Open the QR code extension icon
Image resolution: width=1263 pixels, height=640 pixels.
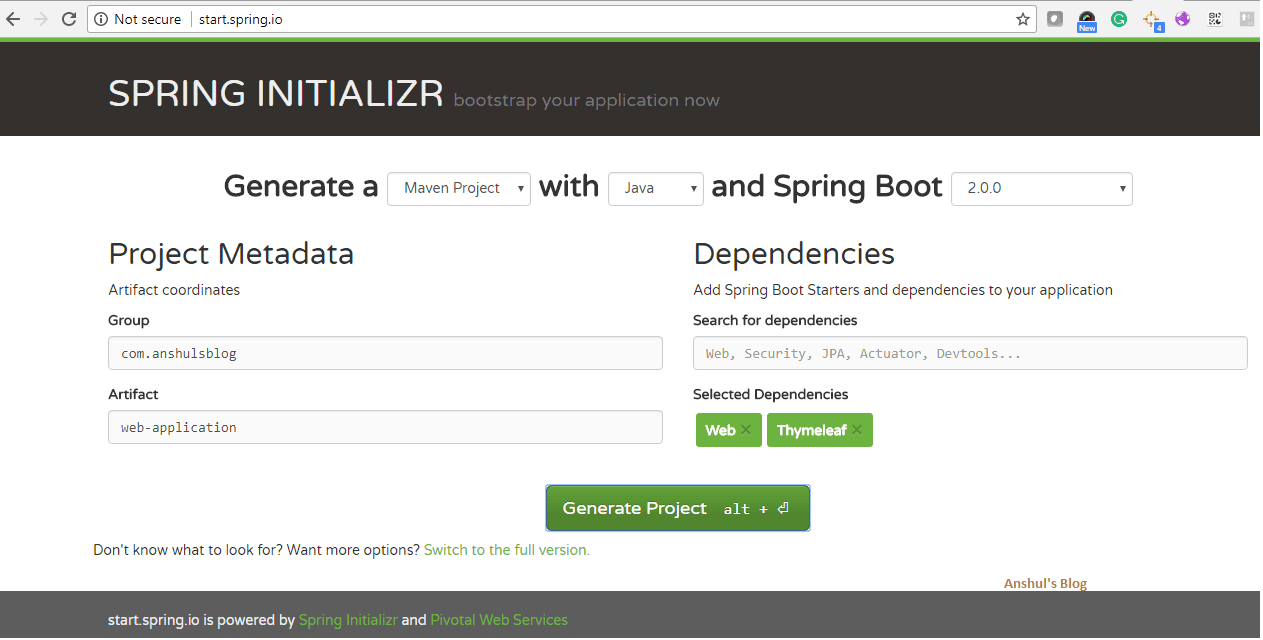[x=1215, y=19]
